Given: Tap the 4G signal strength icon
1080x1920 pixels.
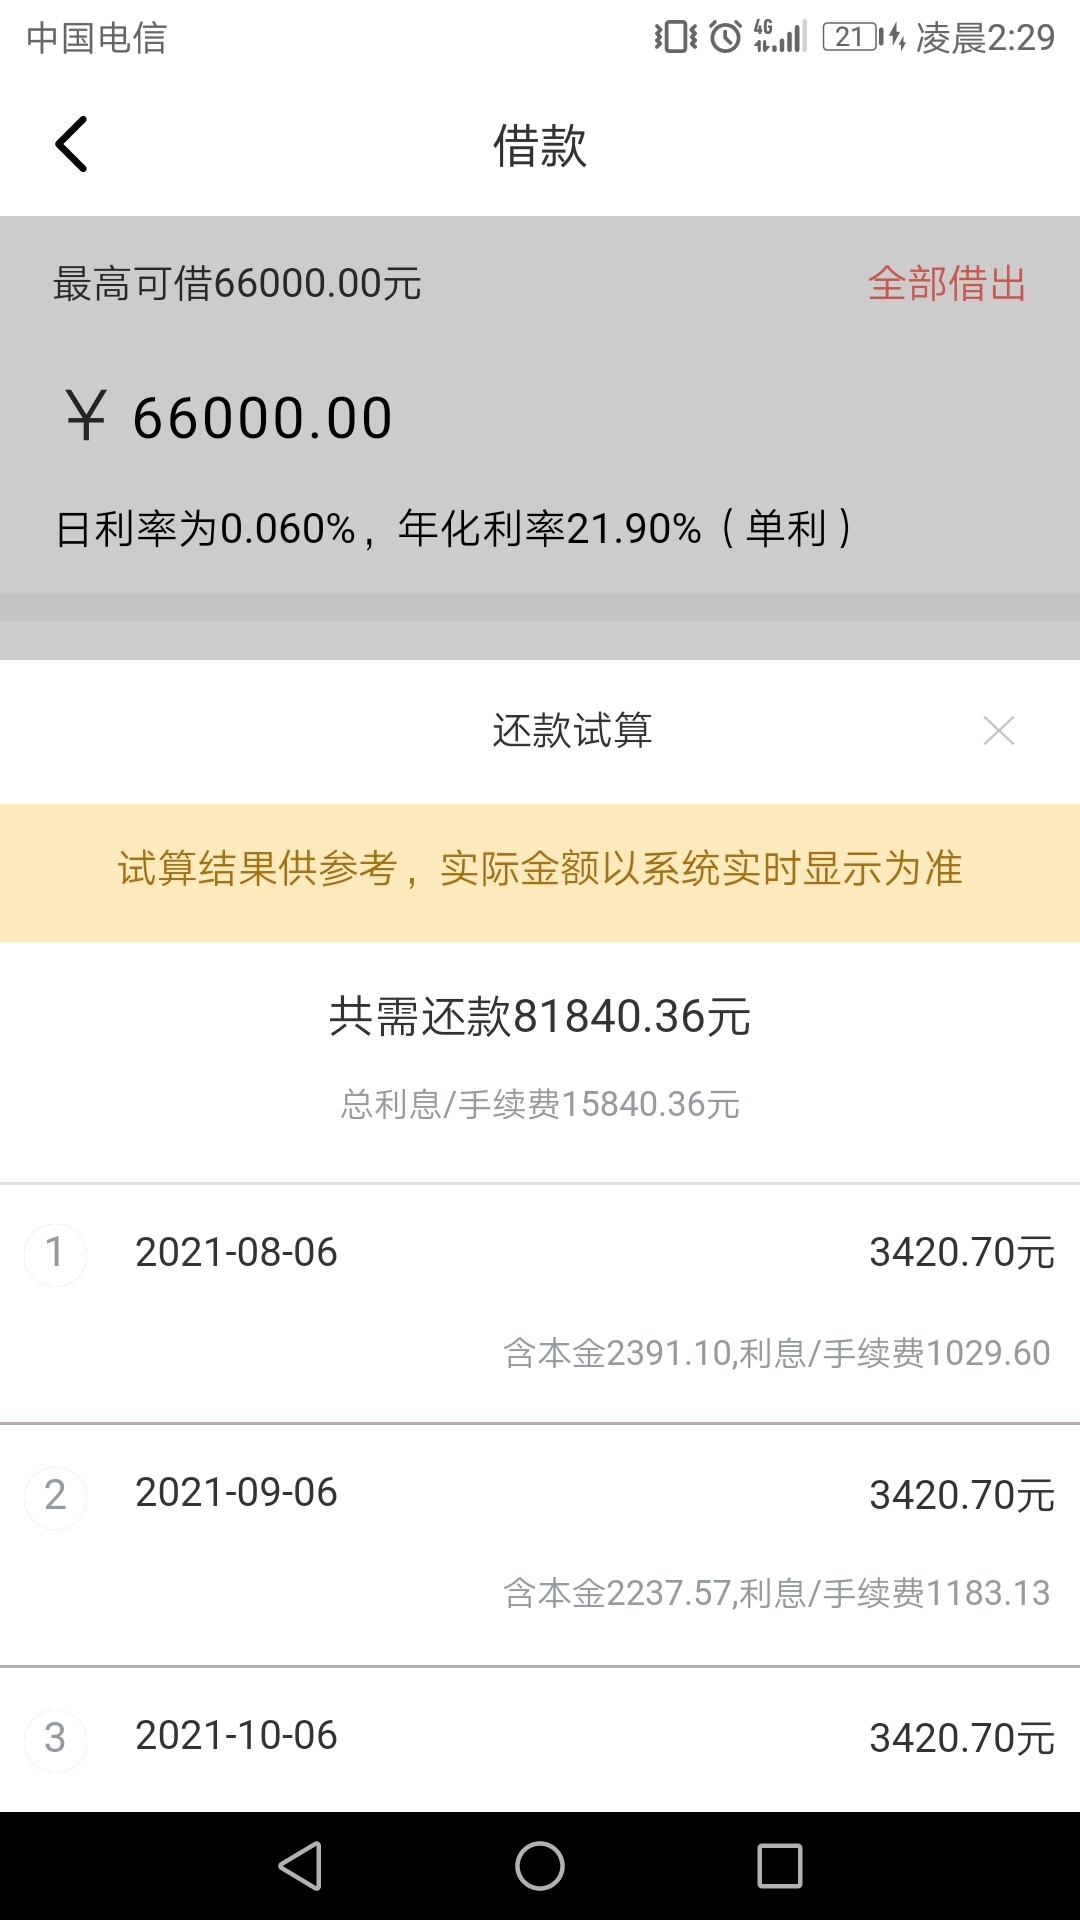Looking at the screenshot, I should [780, 37].
